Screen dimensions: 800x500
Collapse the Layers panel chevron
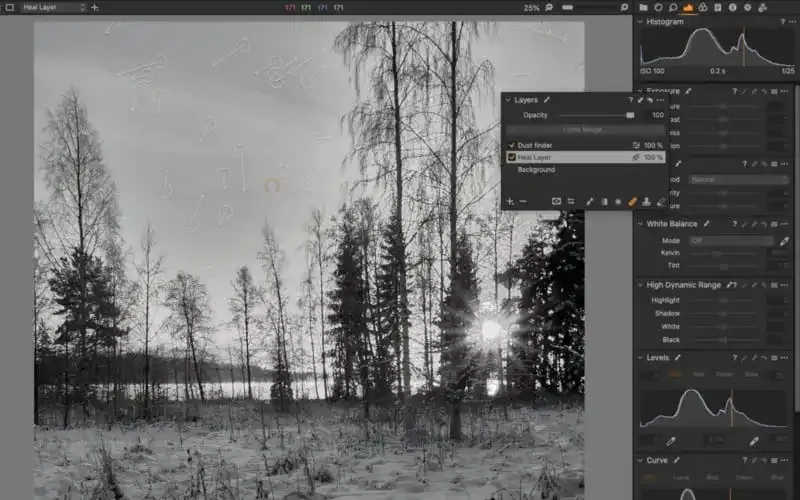pos(508,100)
